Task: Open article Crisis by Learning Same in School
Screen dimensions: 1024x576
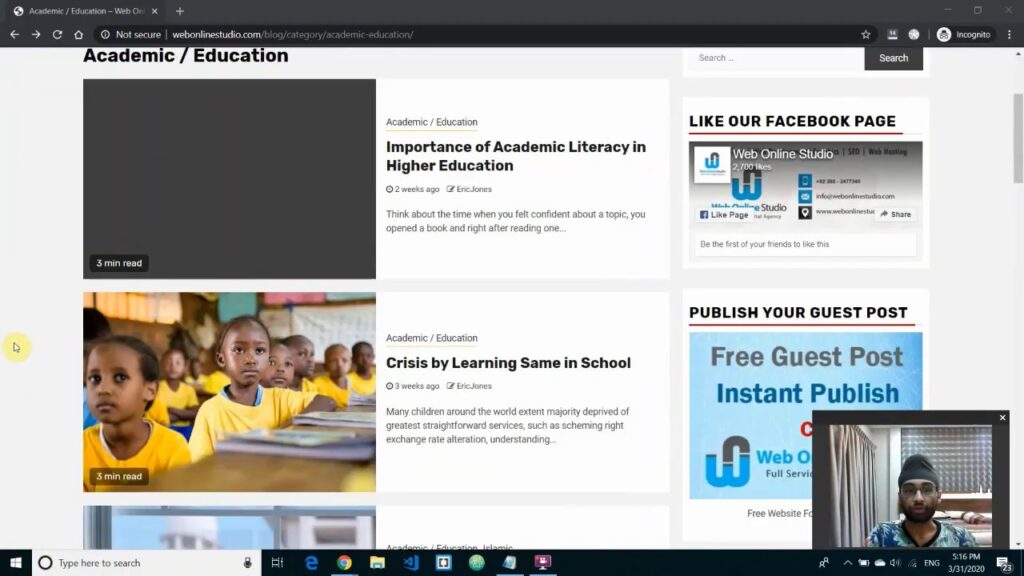Action: pos(508,363)
